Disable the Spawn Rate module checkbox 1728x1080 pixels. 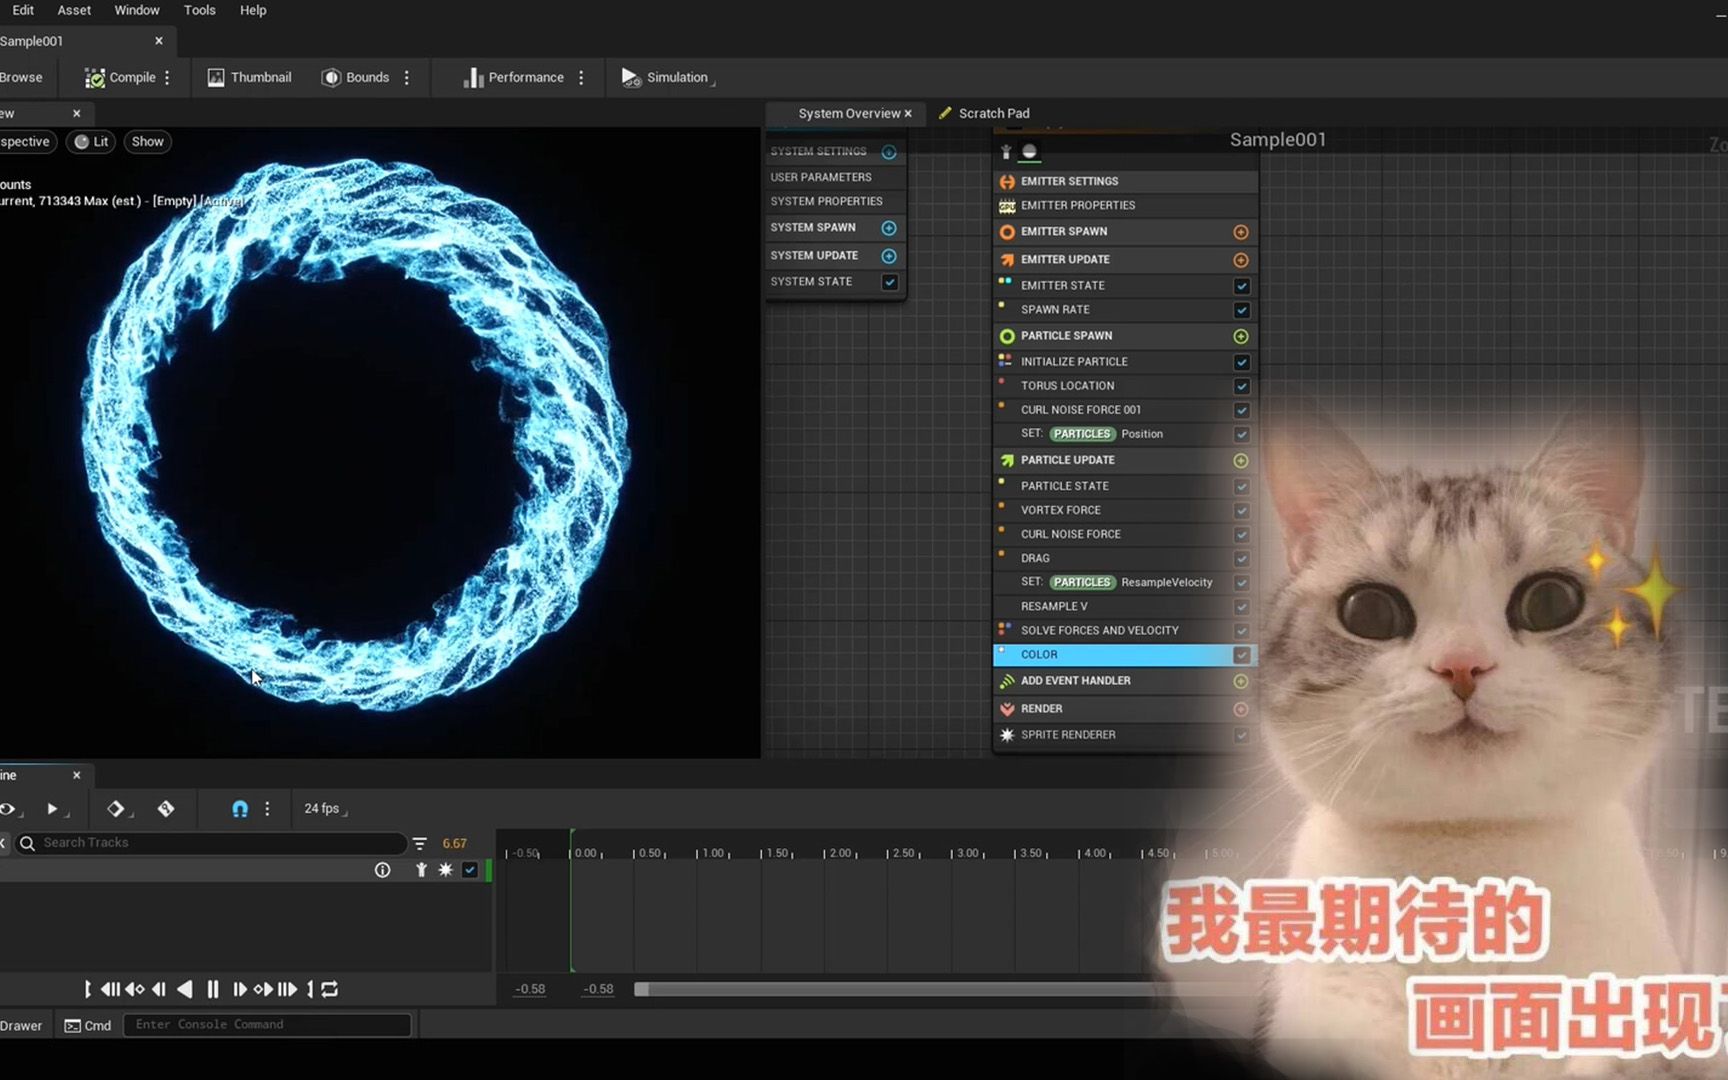coord(1241,310)
